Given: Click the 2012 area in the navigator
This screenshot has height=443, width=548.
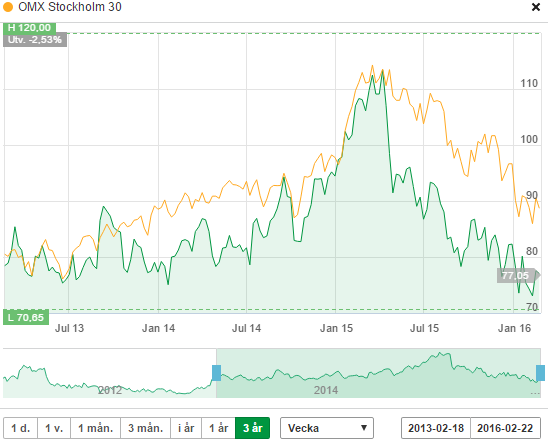Looking at the screenshot, I should (110, 390).
